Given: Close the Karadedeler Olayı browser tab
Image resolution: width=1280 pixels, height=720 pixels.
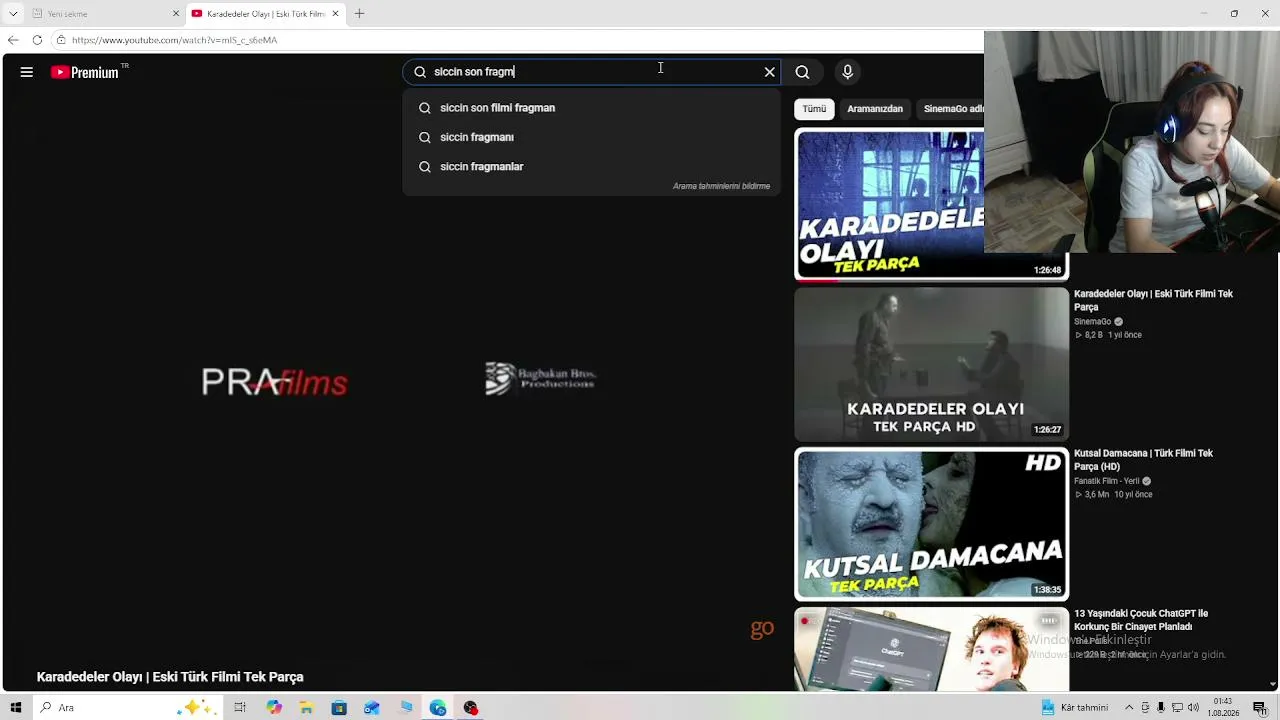Looking at the screenshot, I should pyautogui.click(x=336, y=14).
